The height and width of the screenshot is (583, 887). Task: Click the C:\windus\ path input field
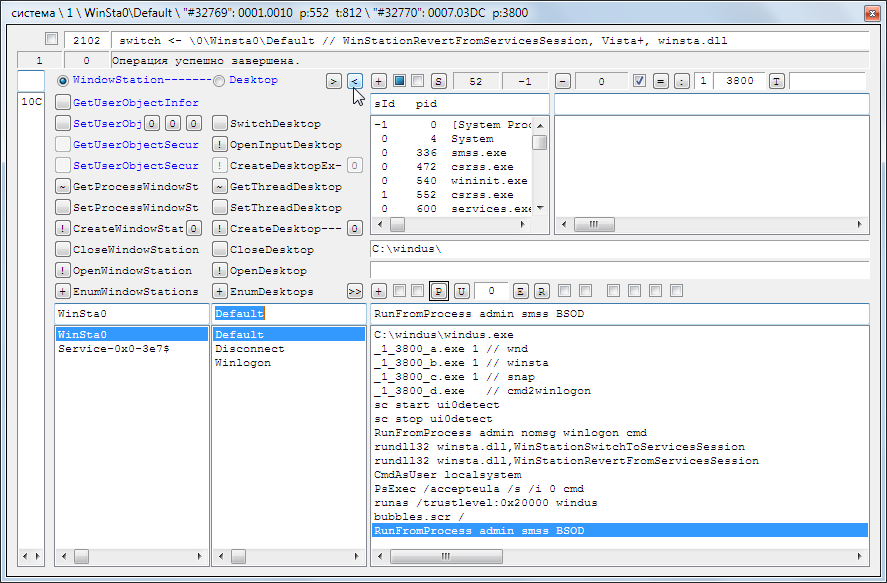[x=615, y=248]
